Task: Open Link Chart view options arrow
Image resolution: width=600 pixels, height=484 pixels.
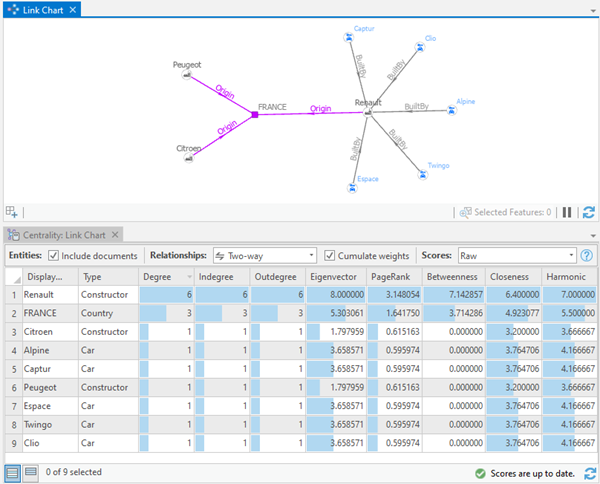Action: (x=589, y=9)
